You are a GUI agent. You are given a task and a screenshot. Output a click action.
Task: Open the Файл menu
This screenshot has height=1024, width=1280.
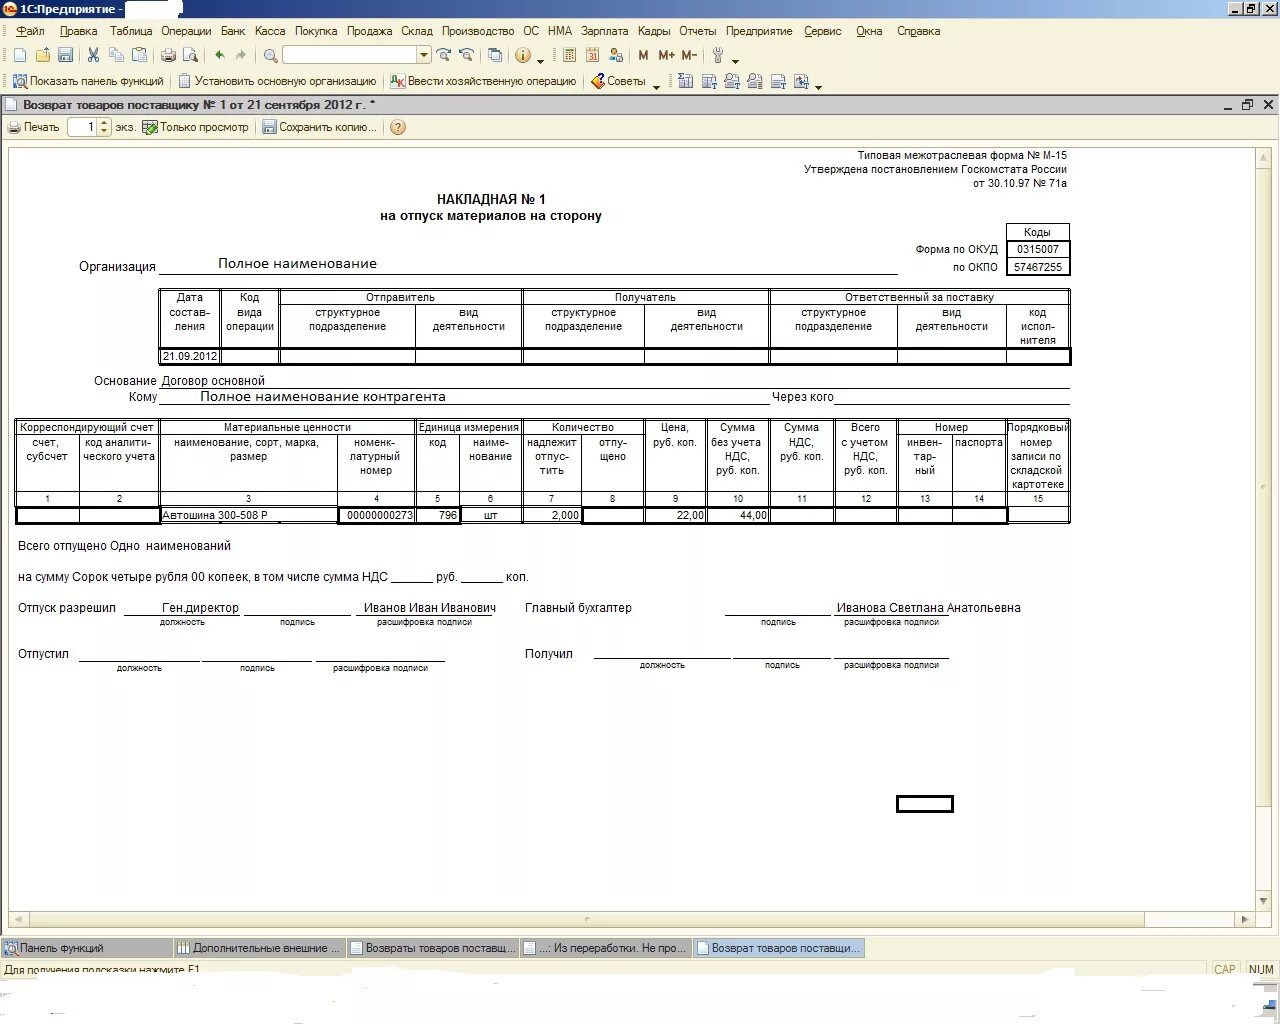pyautogui.click(x=30, y=31)
